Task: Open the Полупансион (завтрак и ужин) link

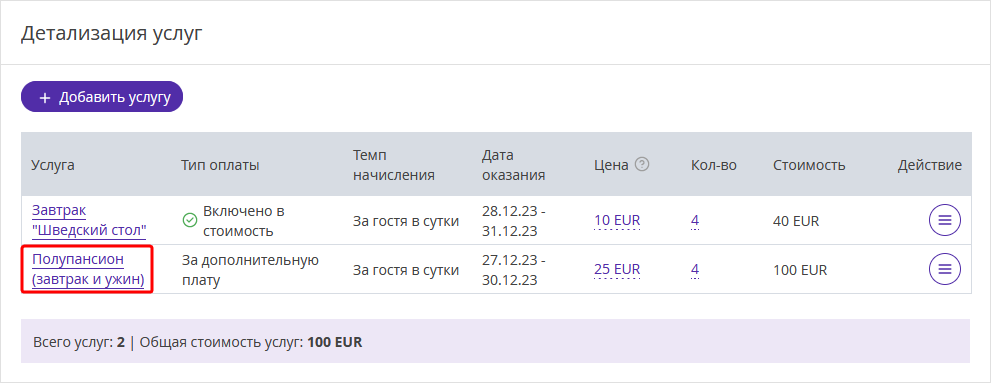Action: pyautogui.click(x=88, y=269)
